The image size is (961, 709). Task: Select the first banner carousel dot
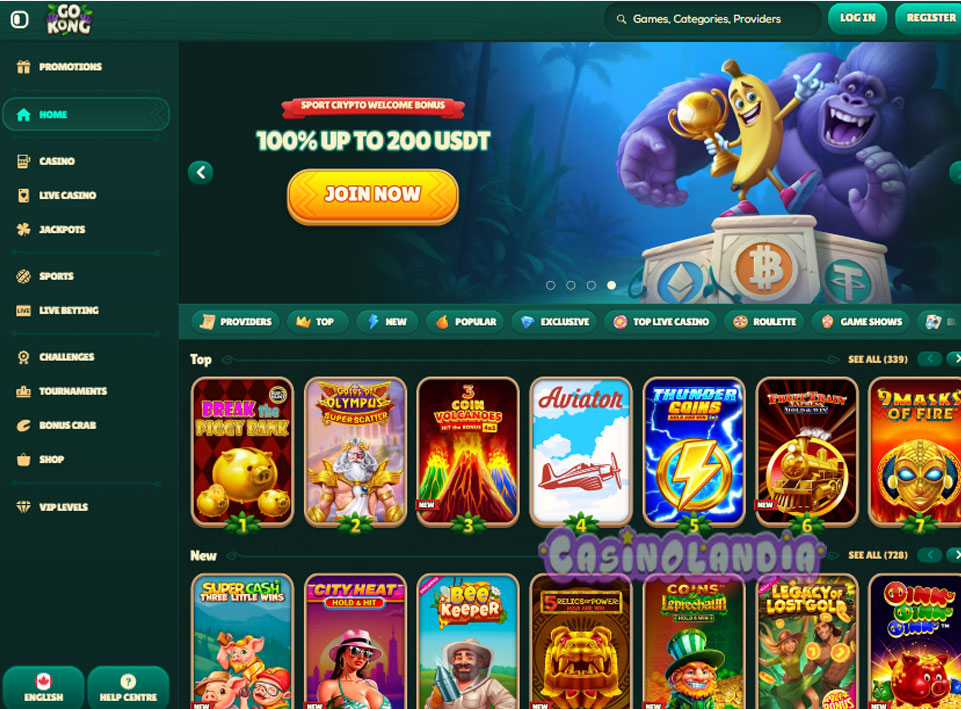pyautogui.click(x=550, y=286)
